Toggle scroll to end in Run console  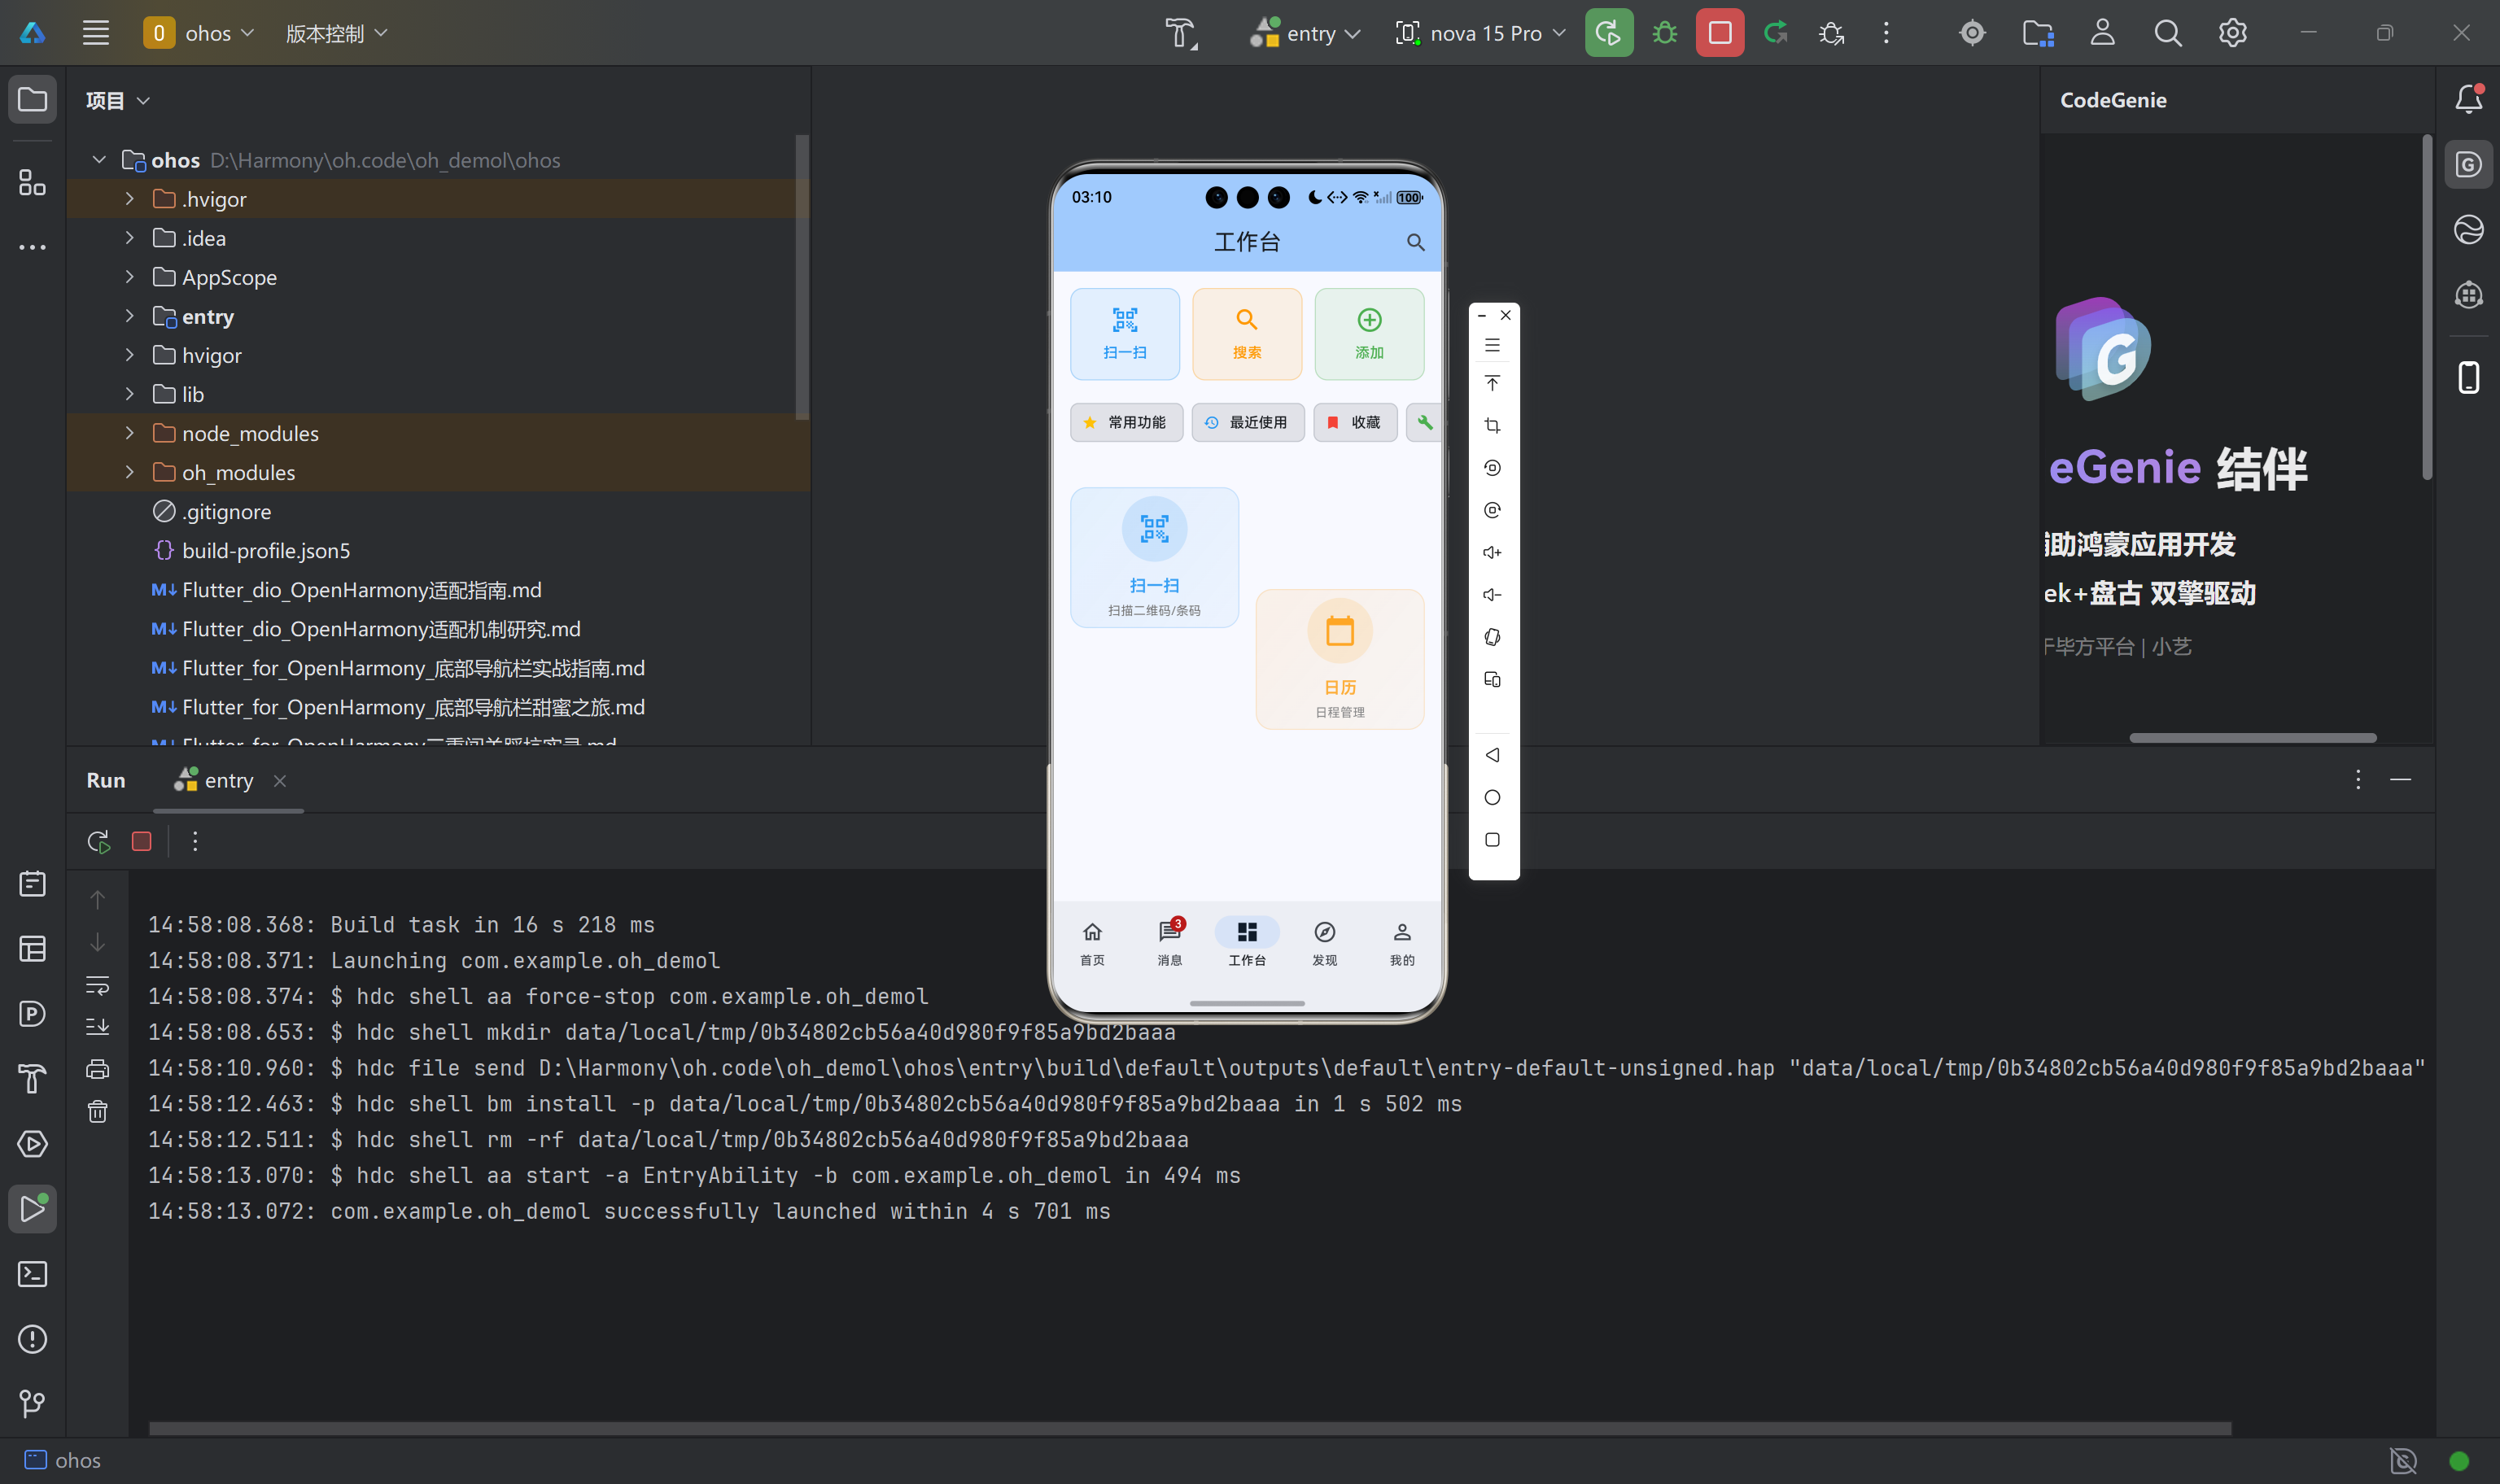[97, 1027]
